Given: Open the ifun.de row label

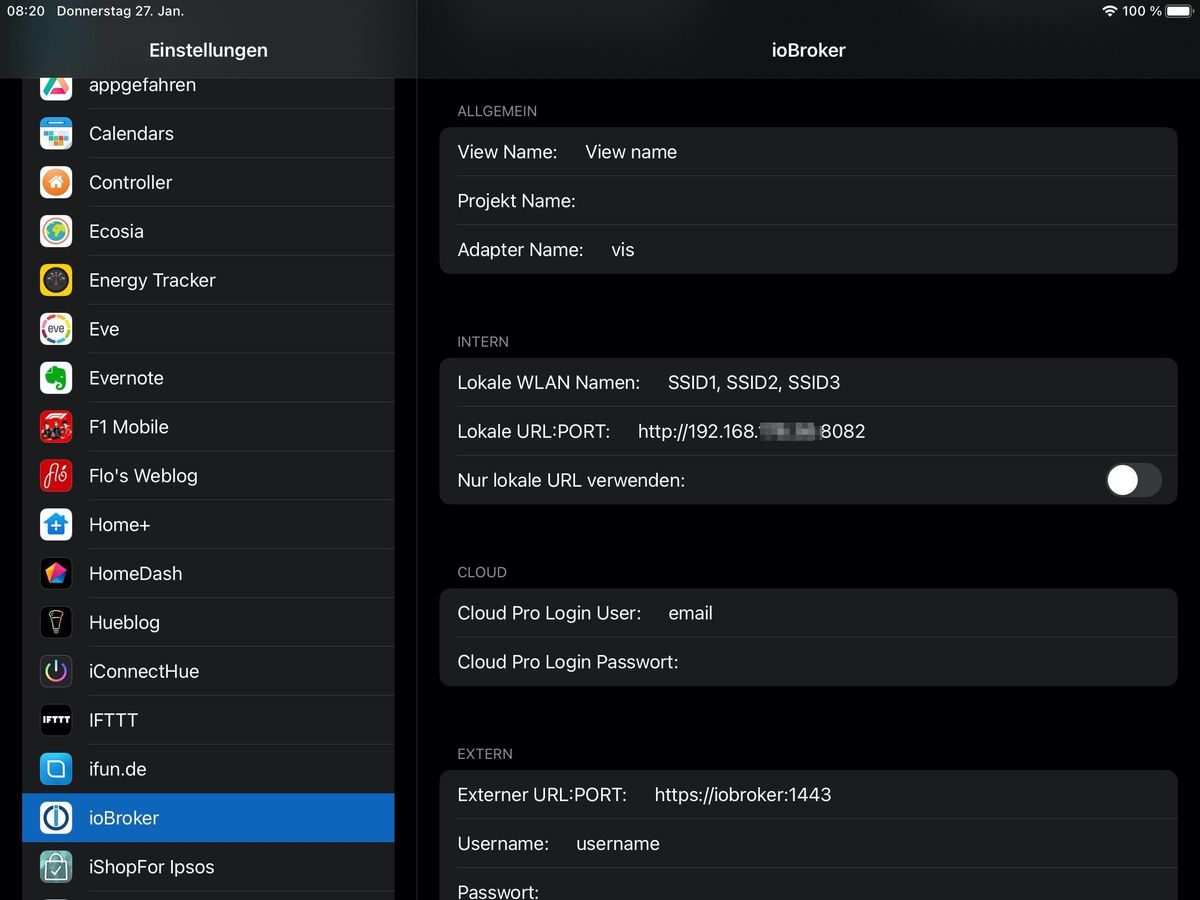Looking at the screenshot, I should click(118, 769).
